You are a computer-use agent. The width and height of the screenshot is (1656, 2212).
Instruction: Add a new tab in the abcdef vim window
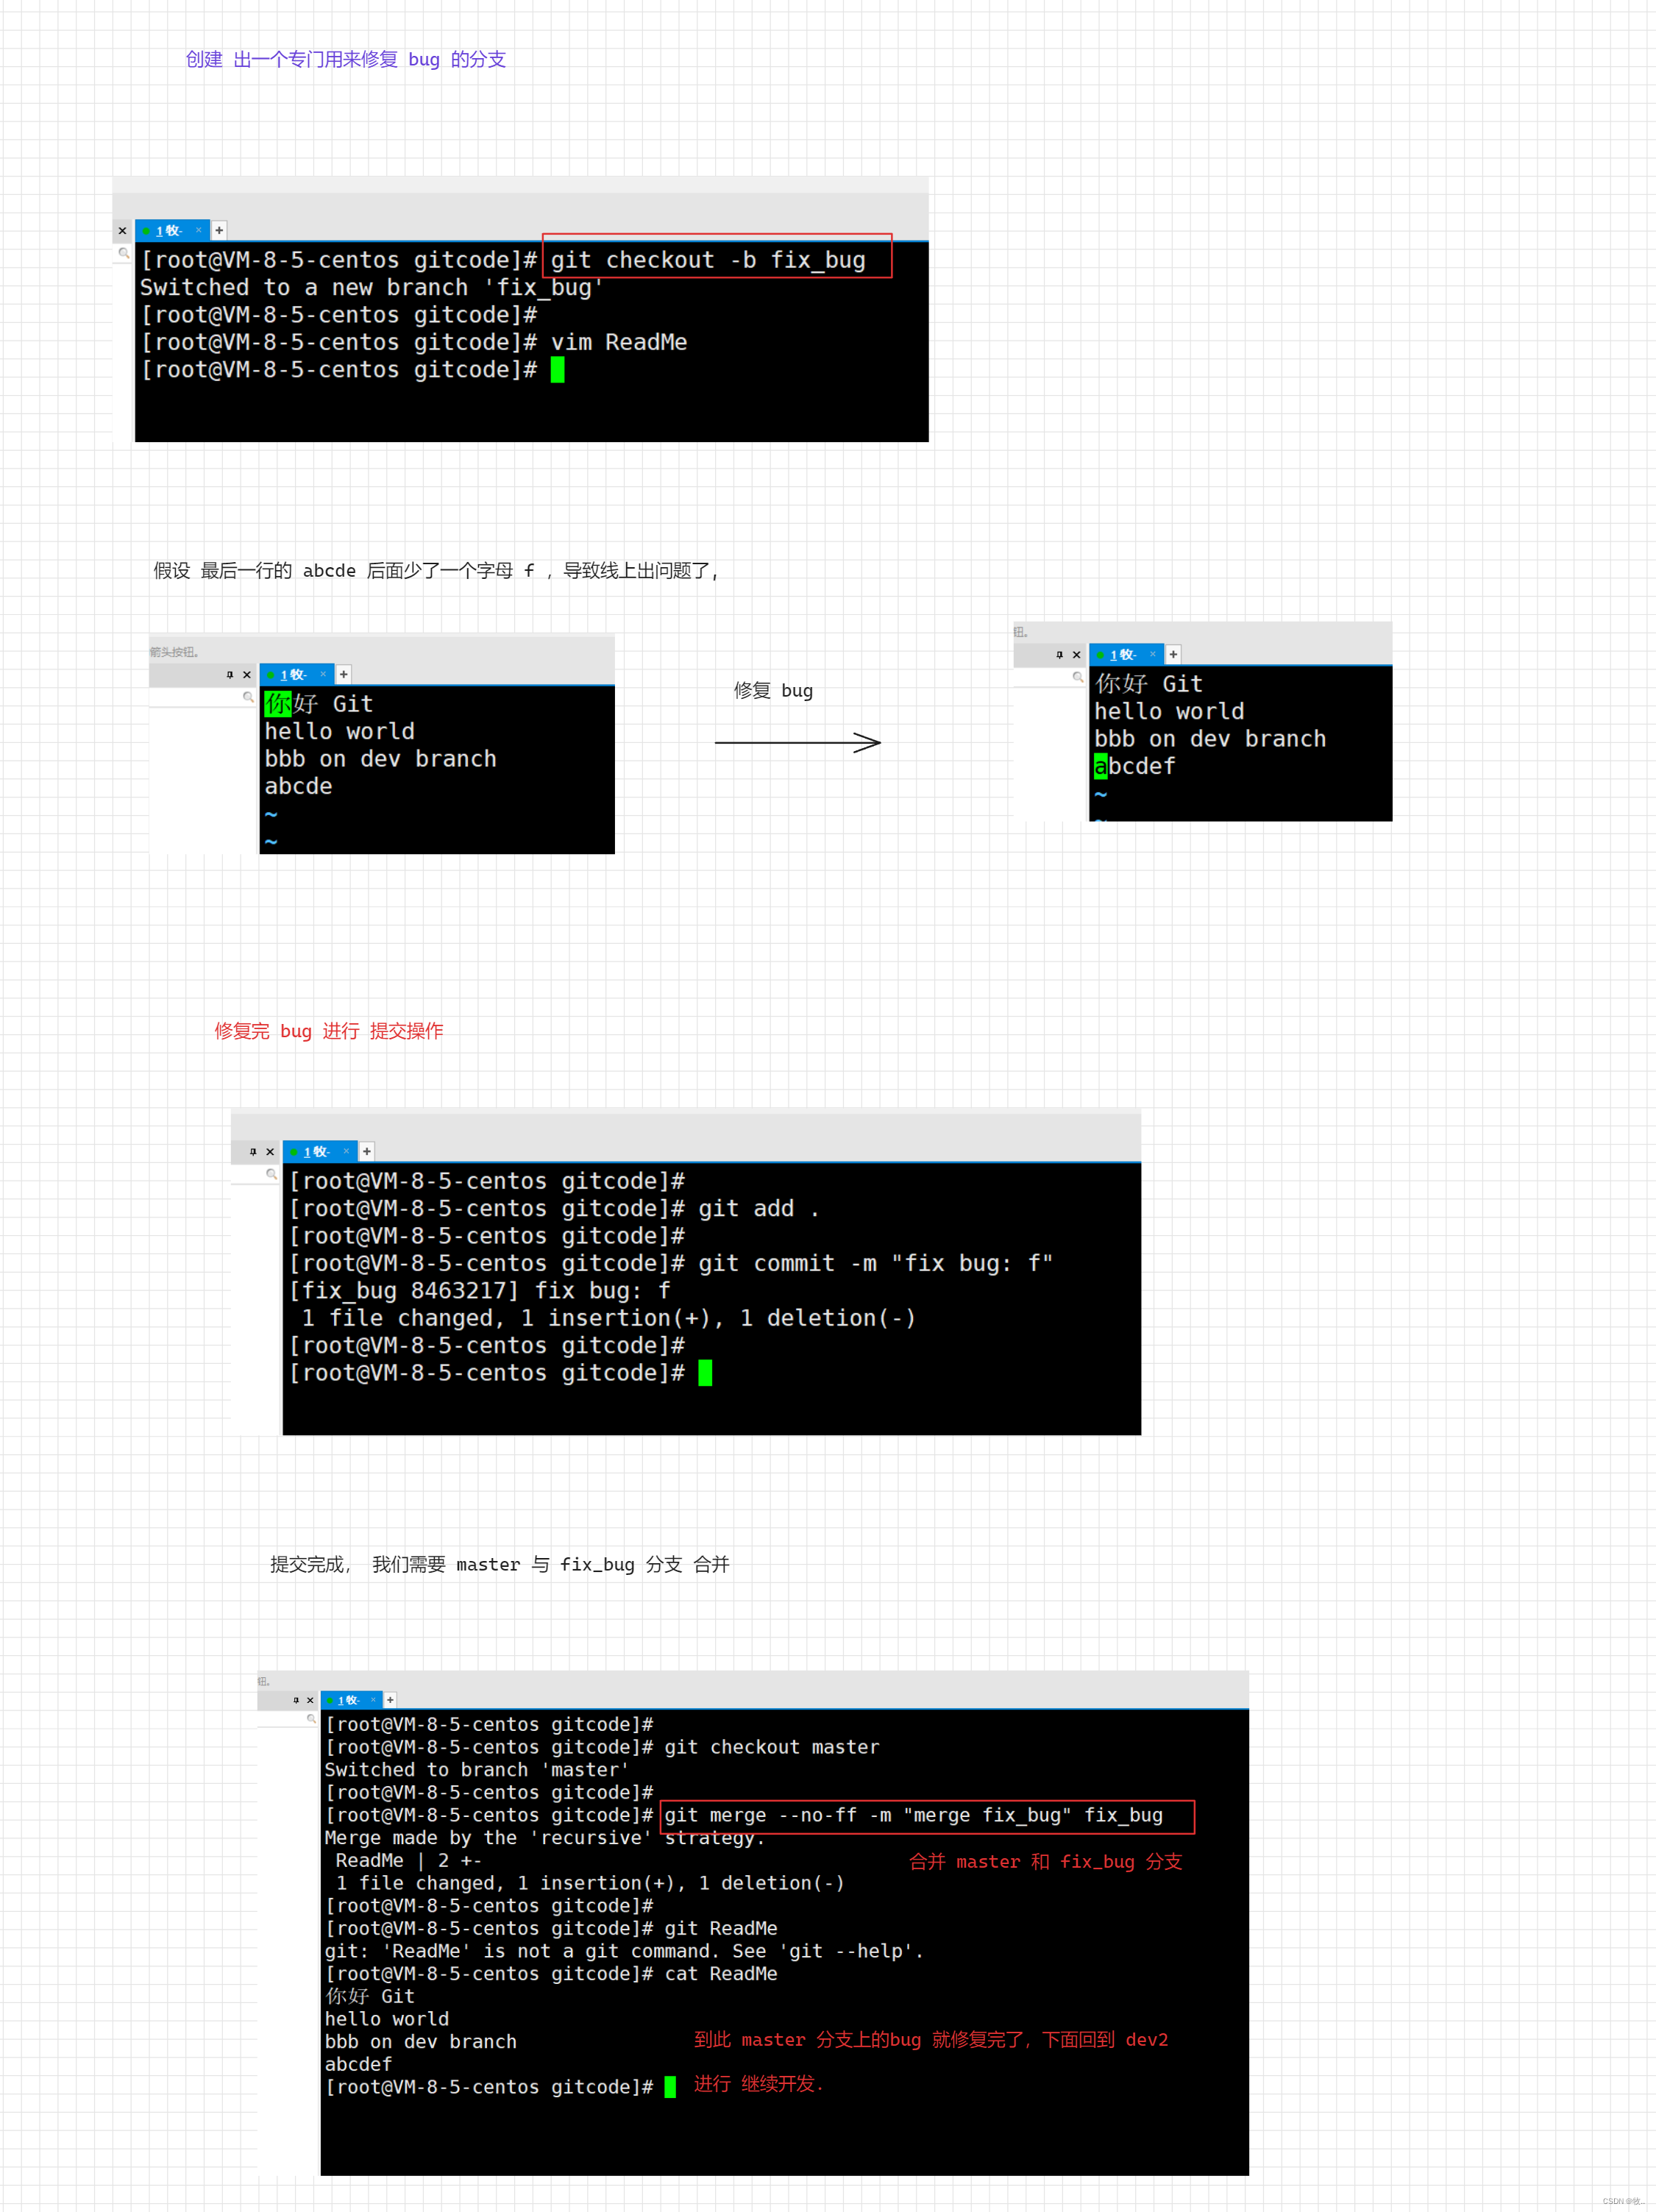click(1174, 655)
